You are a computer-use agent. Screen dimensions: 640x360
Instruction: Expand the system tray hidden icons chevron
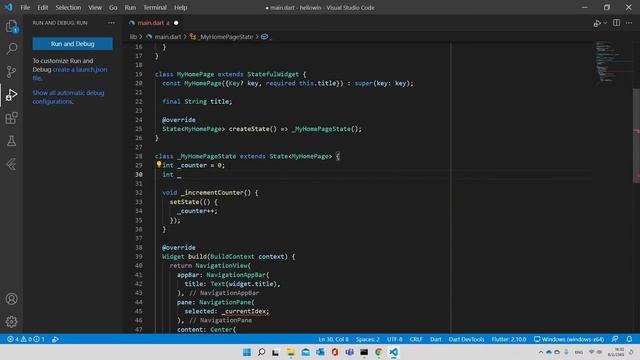pyautogui.click(x=541, y=352)
